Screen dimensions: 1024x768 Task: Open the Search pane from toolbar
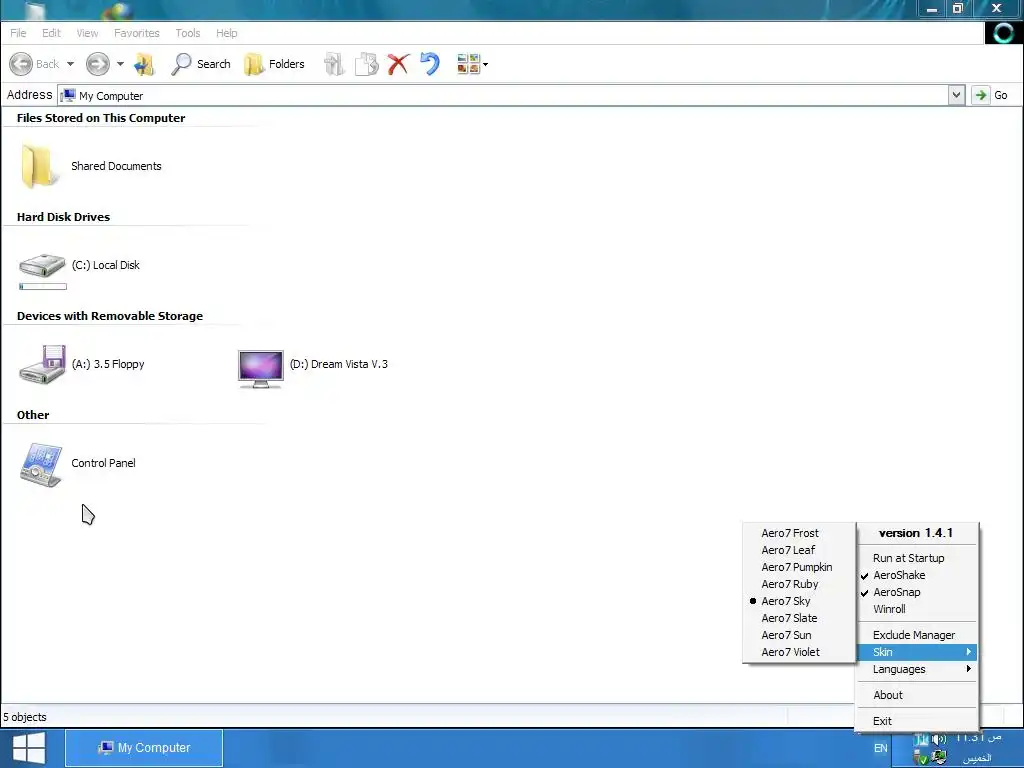[x=201, y=64]
